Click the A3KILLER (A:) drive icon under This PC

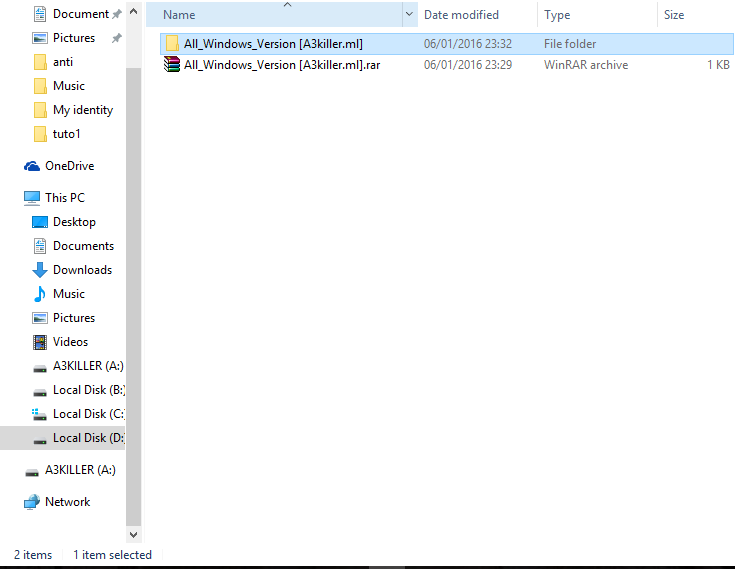point(40,368)
